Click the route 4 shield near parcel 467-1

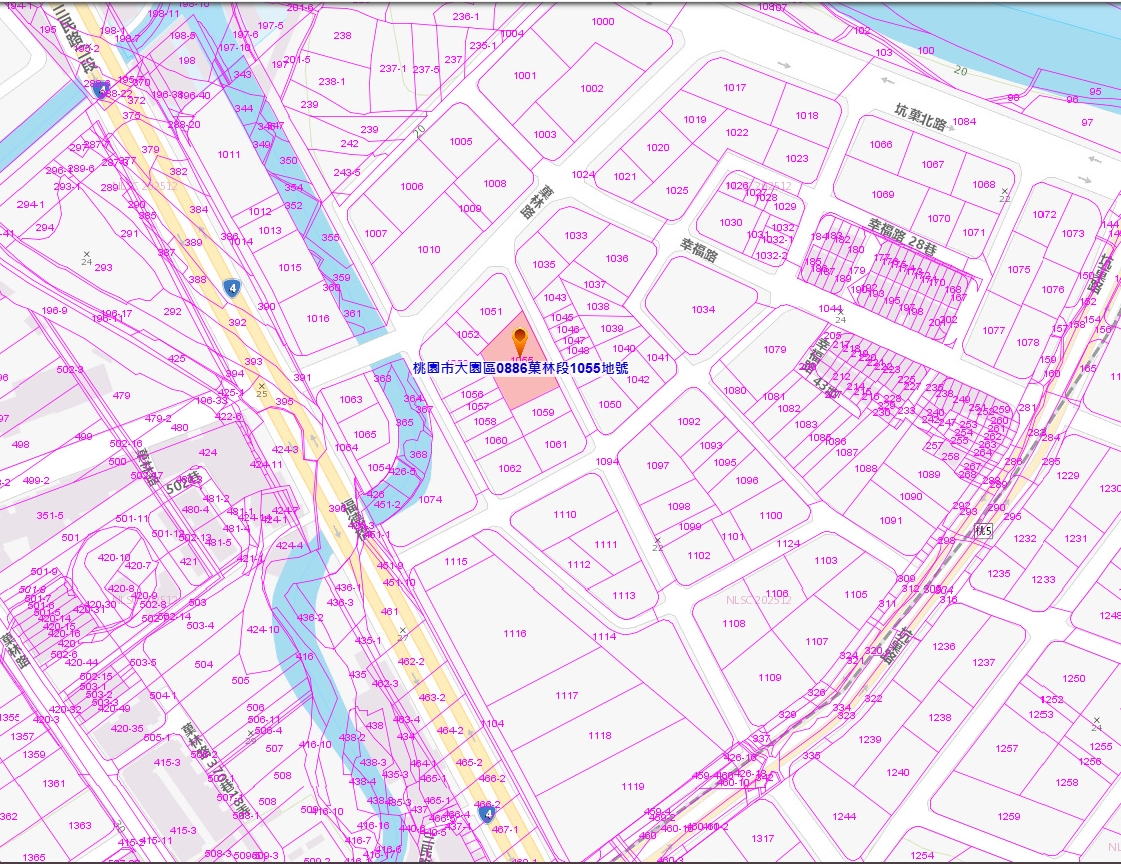[x=488, y=815]
